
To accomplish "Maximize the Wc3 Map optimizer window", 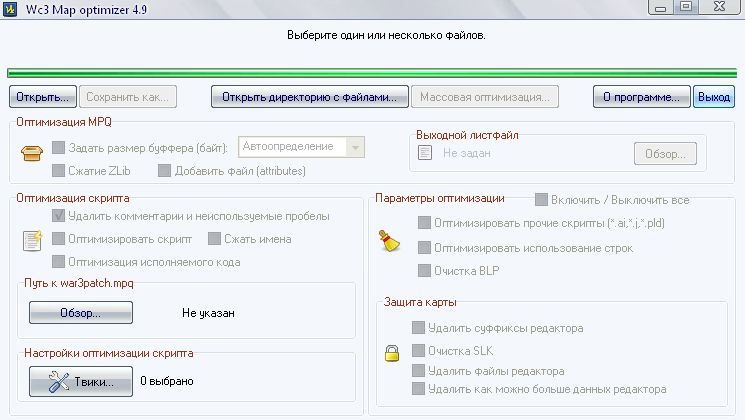I will pyautogui.click(x=686, y=7).
